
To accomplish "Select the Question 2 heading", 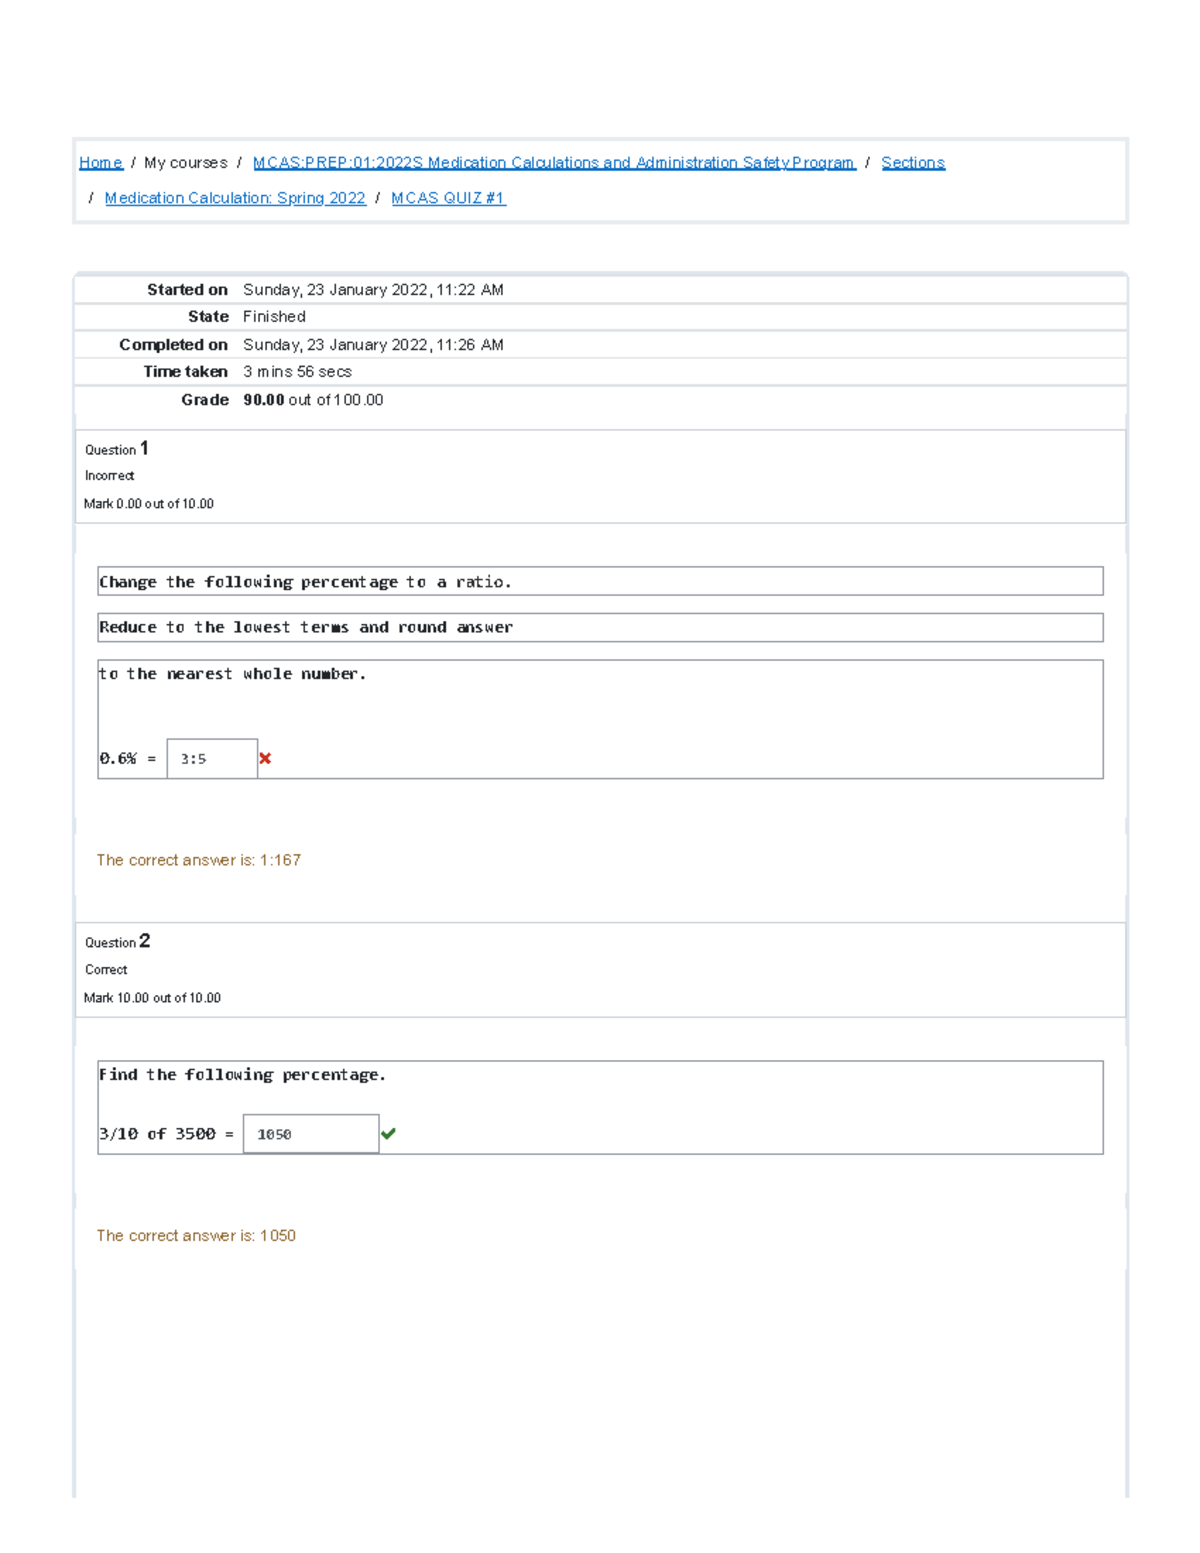I will (x=117, y=942).
